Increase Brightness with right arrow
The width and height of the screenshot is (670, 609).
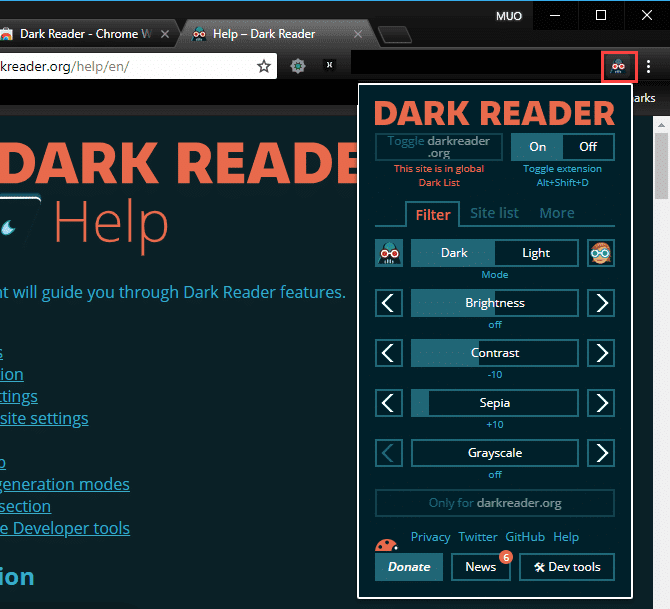[x=601, y=303]
